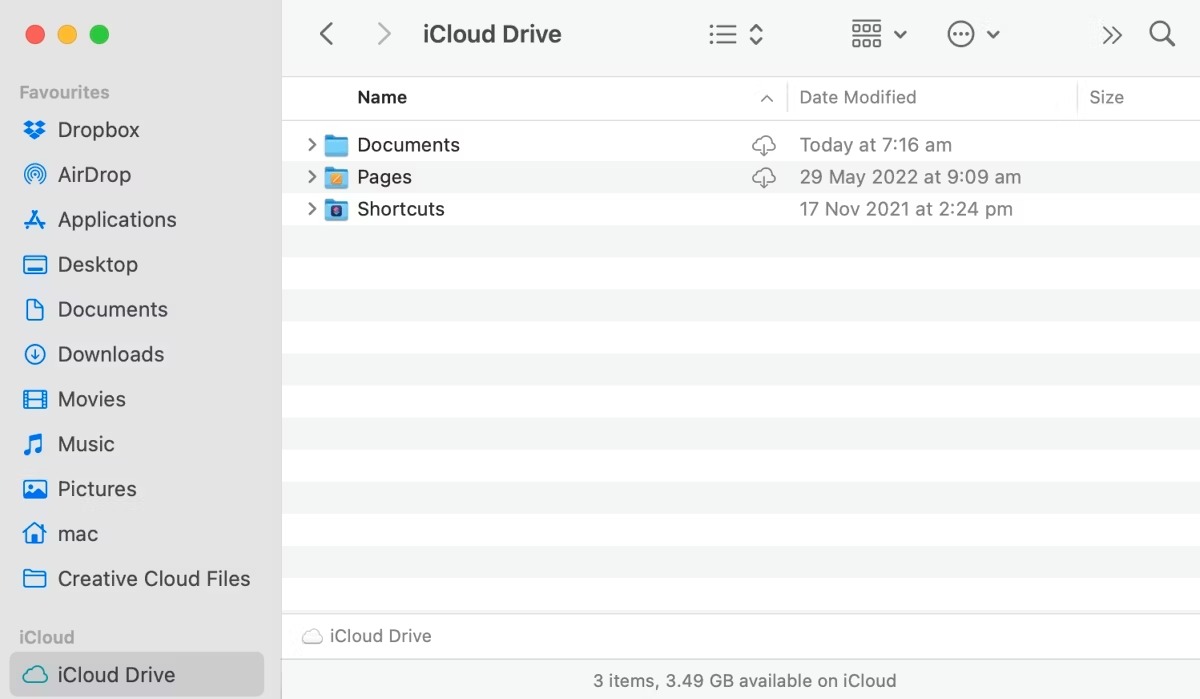The width and height of the screenshot is (1200, 699).
Task: Open the Applications sidebar item
Action: pos(117,219)
